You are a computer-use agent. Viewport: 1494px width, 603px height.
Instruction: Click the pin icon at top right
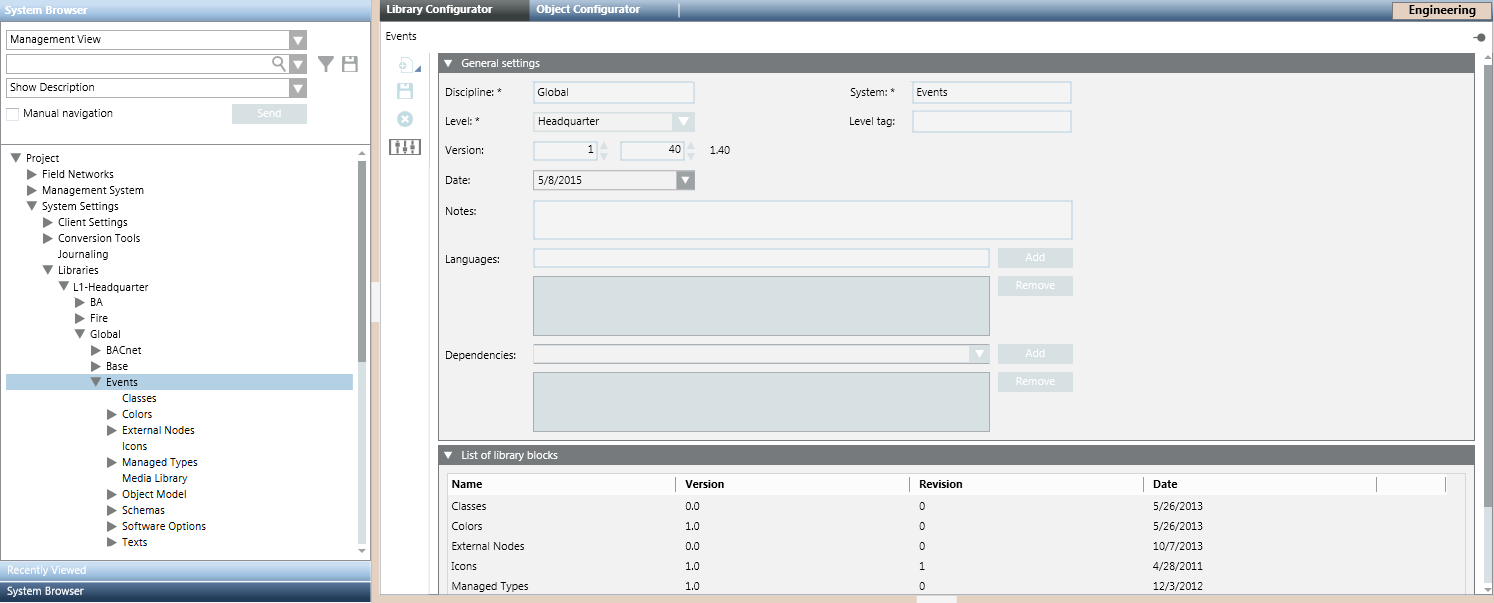pyautogui.click(x=1479, y=37)
